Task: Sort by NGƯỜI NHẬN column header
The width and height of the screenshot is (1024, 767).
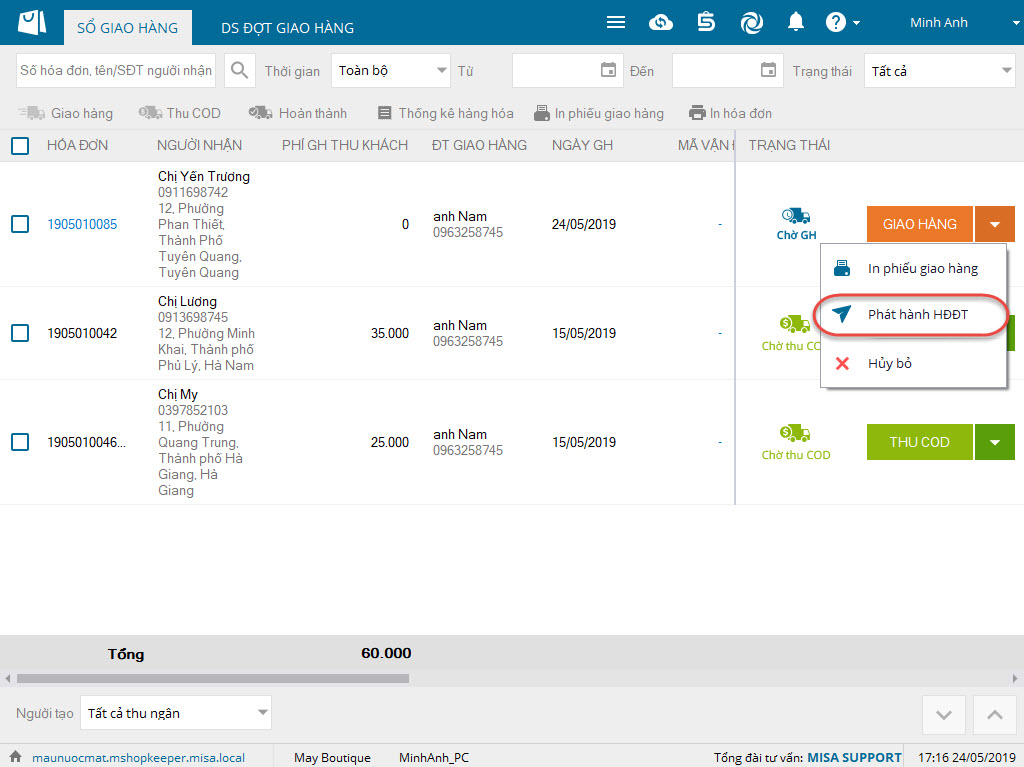Action: point(199,145)
